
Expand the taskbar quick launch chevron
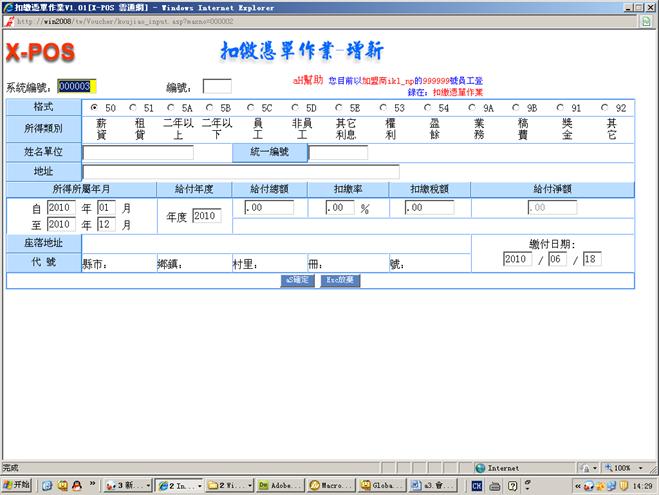[x=94, y=485]
